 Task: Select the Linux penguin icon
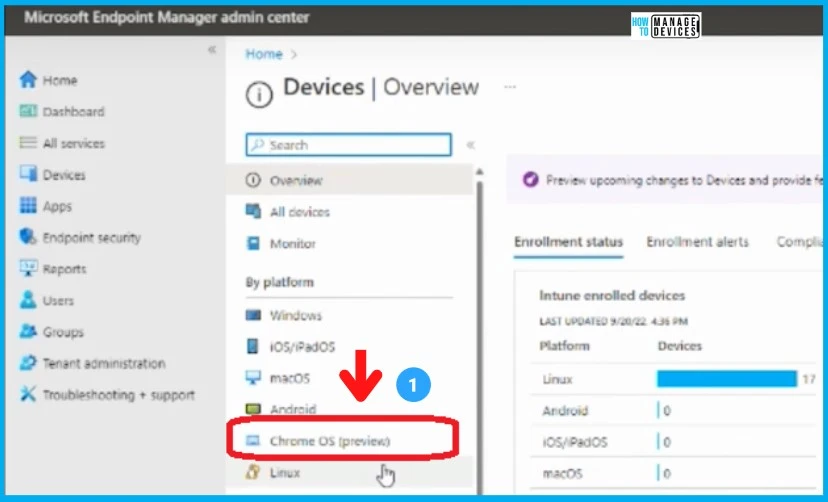pyautogui.click(x=253, y=472)
